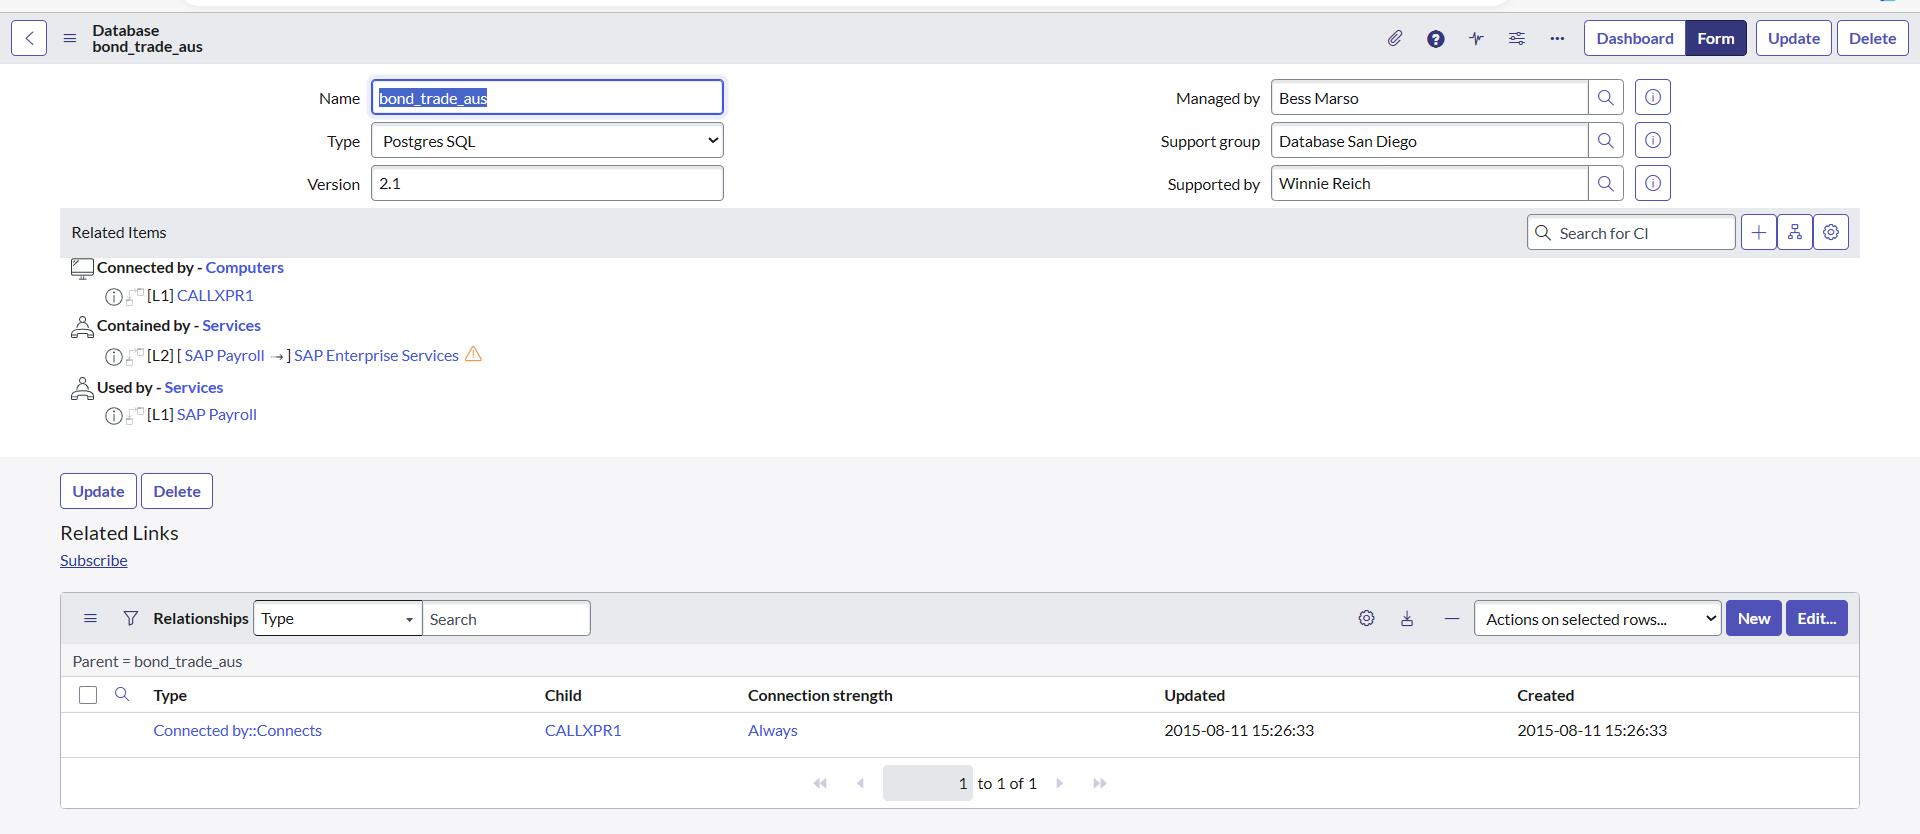Focus the Managed by field
The width and height of the screenshot is (1920, 834).
click(x=1429, y=98)
